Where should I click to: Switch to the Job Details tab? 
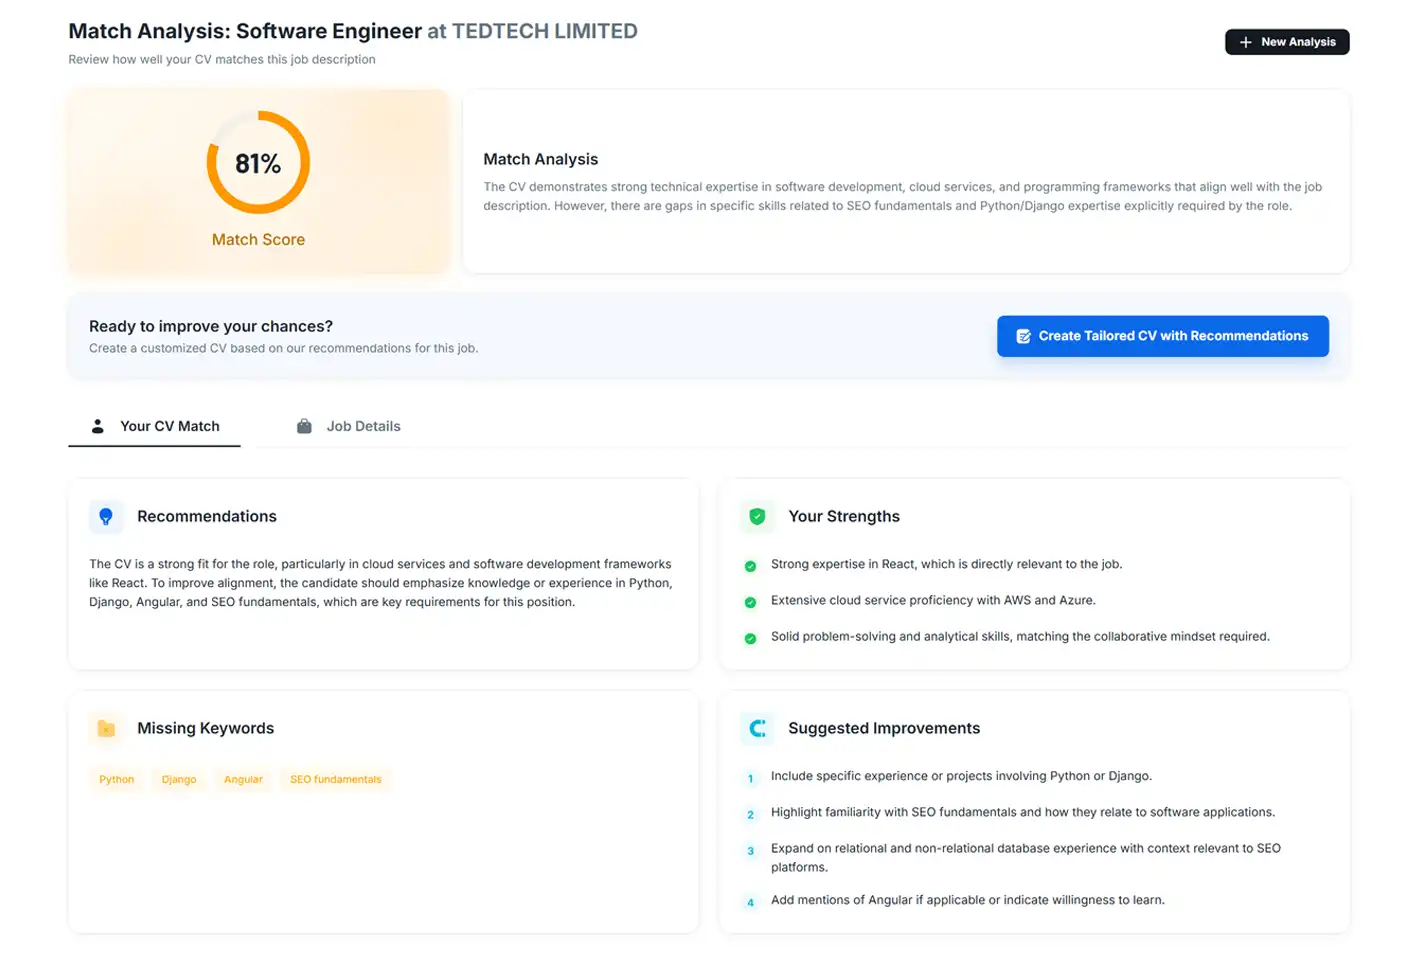349,427
